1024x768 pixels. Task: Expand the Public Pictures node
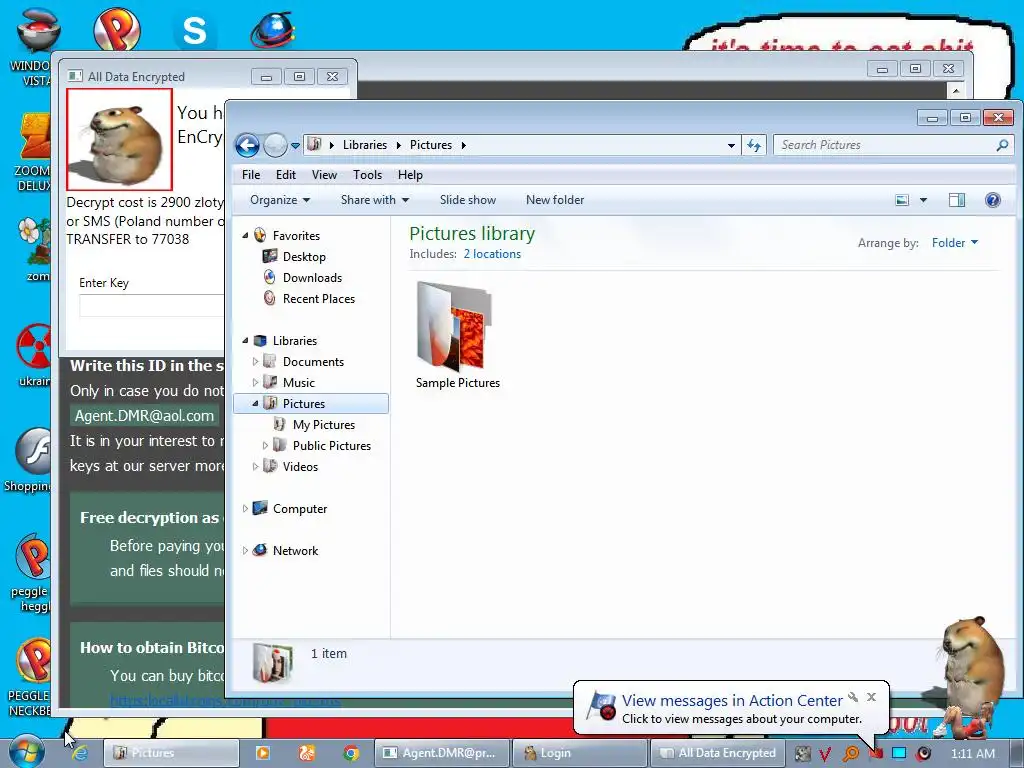coord(265,445)
